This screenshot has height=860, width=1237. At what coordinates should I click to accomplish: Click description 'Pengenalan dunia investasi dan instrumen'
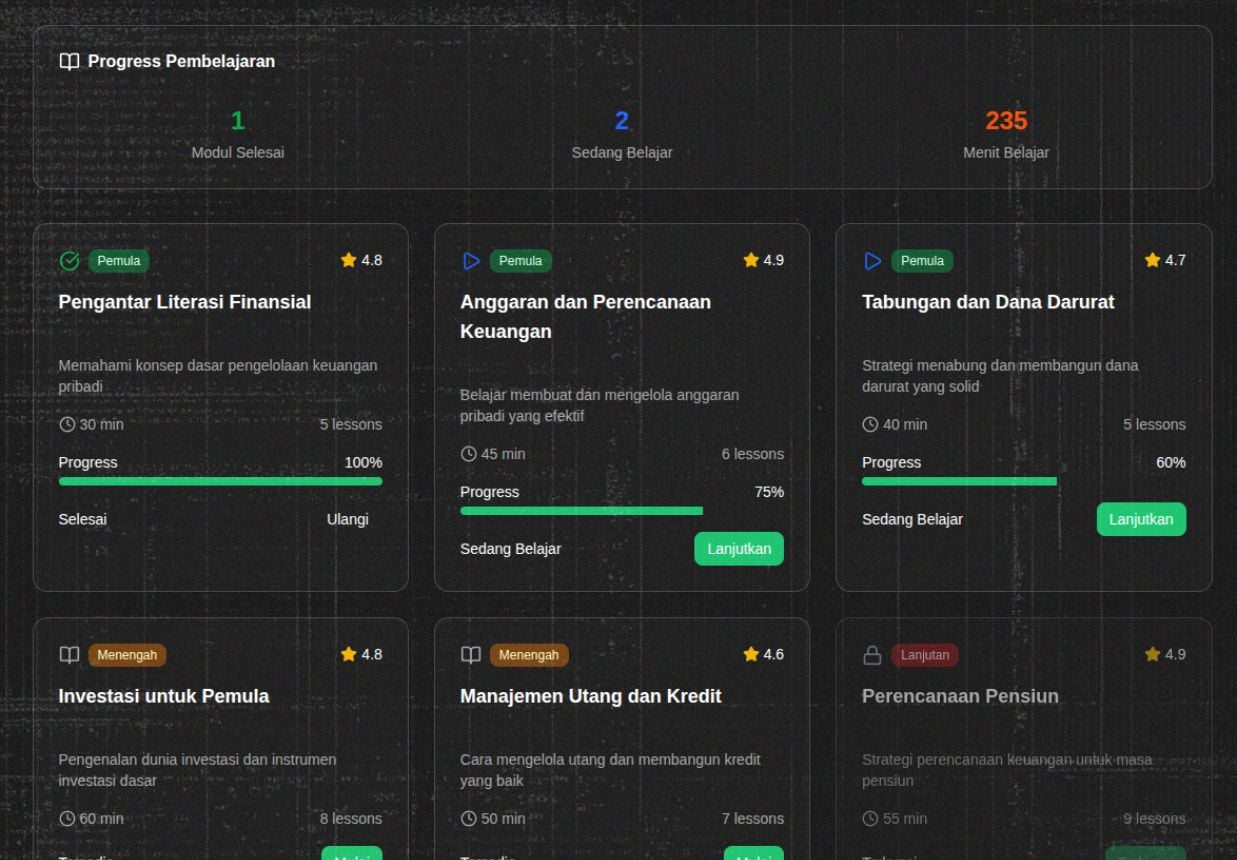pos(197,770)
